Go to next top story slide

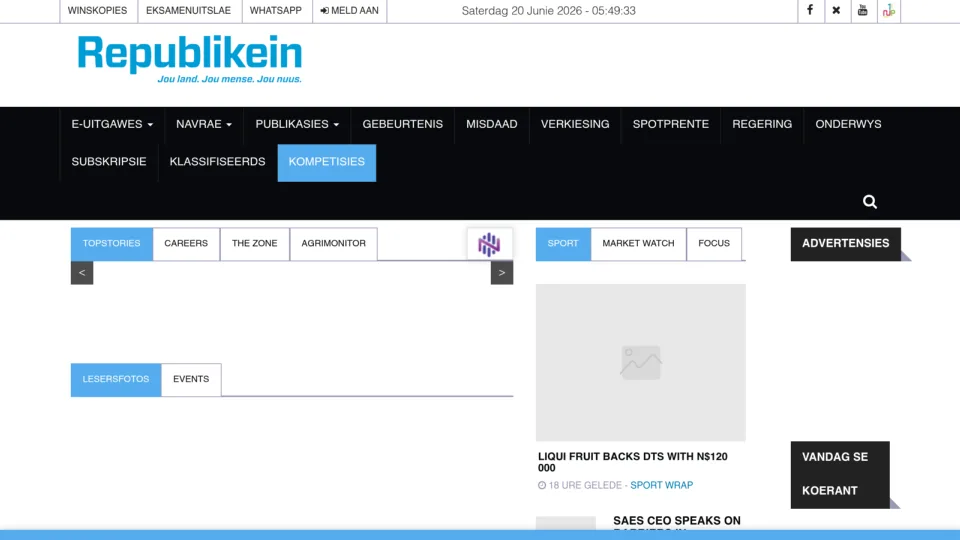502,273
